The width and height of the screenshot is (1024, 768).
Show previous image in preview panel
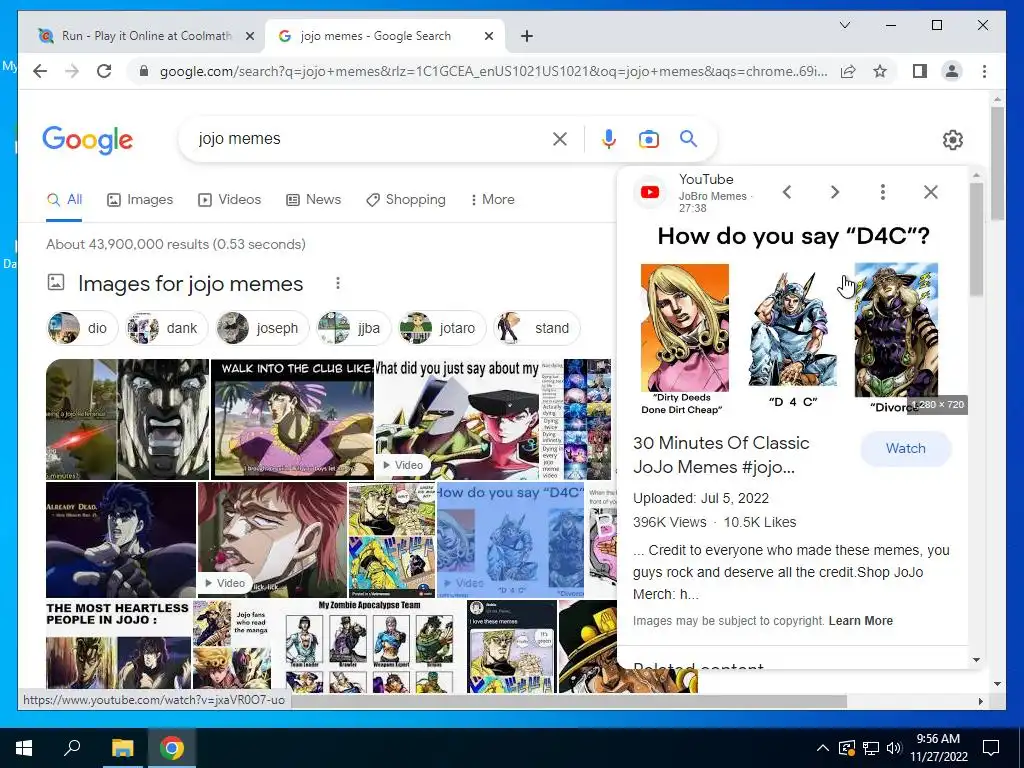[787, 192]
